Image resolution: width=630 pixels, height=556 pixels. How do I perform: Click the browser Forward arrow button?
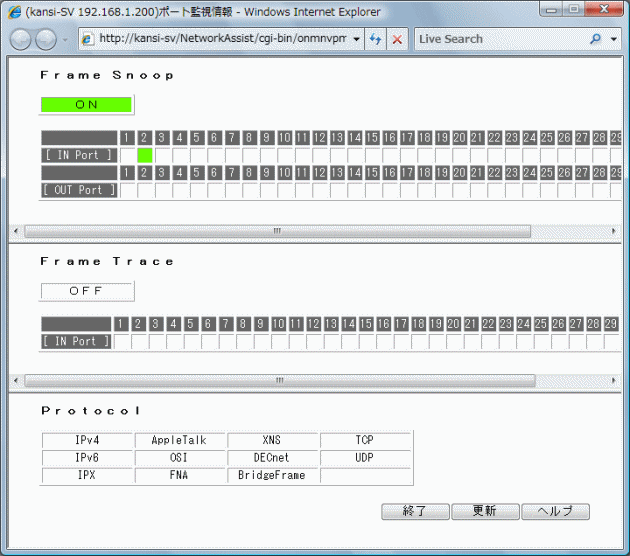point(46,39)
